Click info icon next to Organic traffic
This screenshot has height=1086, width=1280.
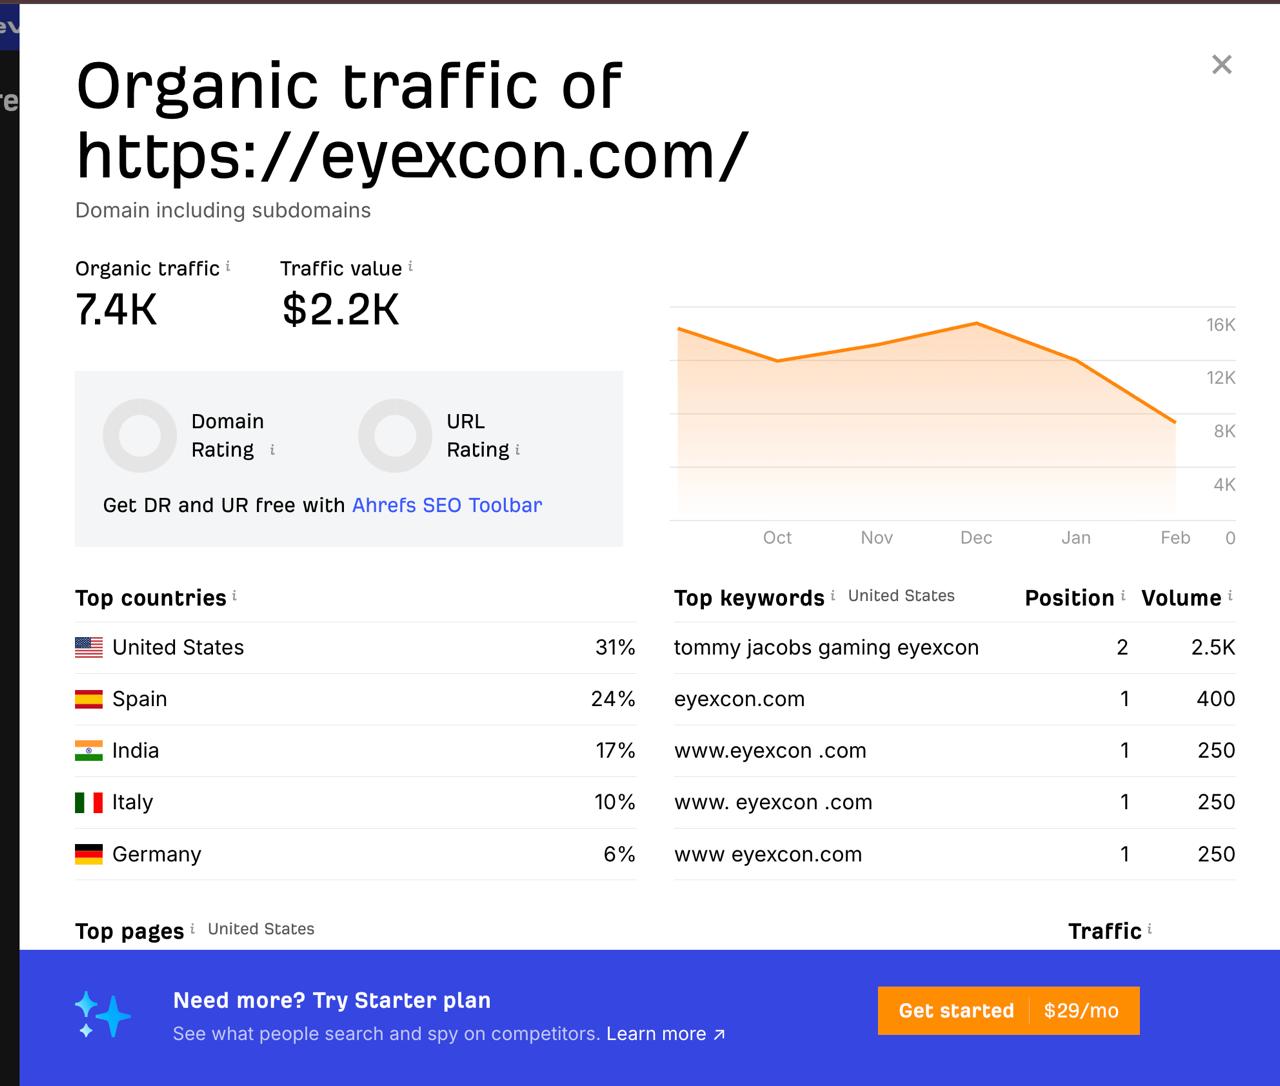[228, 266]
